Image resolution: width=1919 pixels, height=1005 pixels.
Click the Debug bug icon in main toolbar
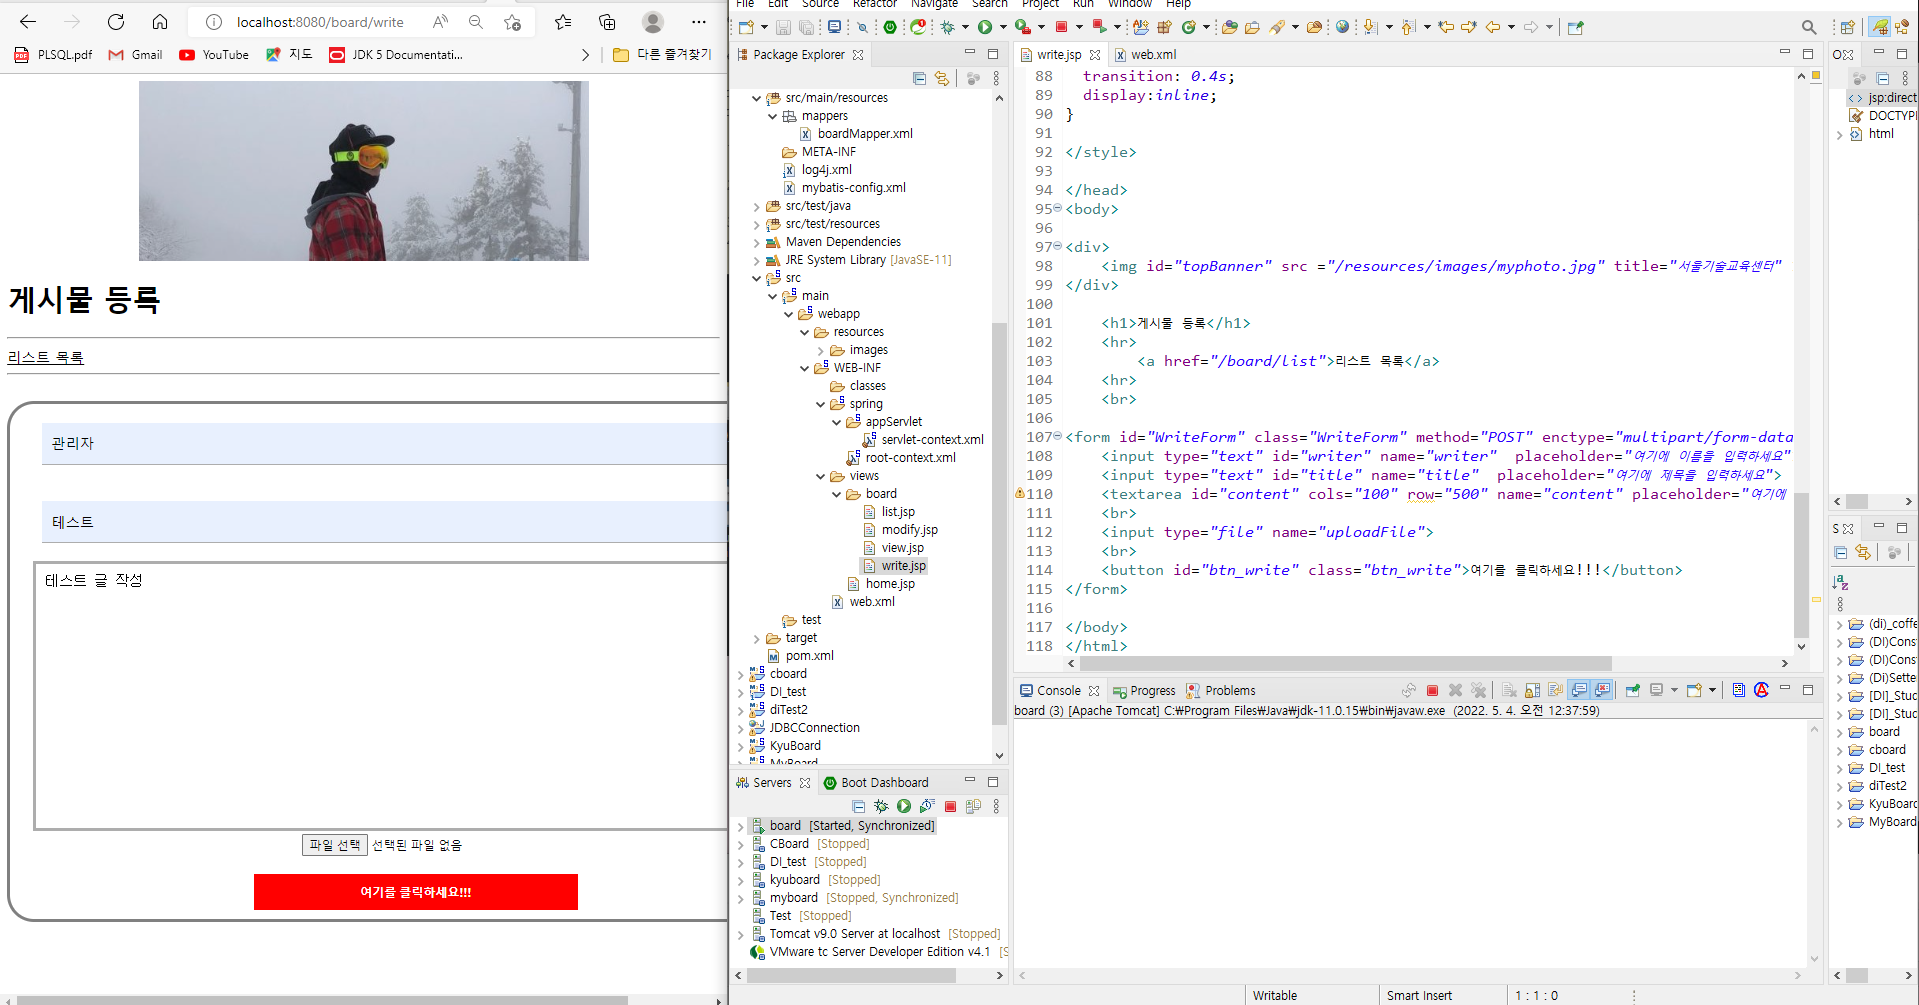[x=947, y=28]
